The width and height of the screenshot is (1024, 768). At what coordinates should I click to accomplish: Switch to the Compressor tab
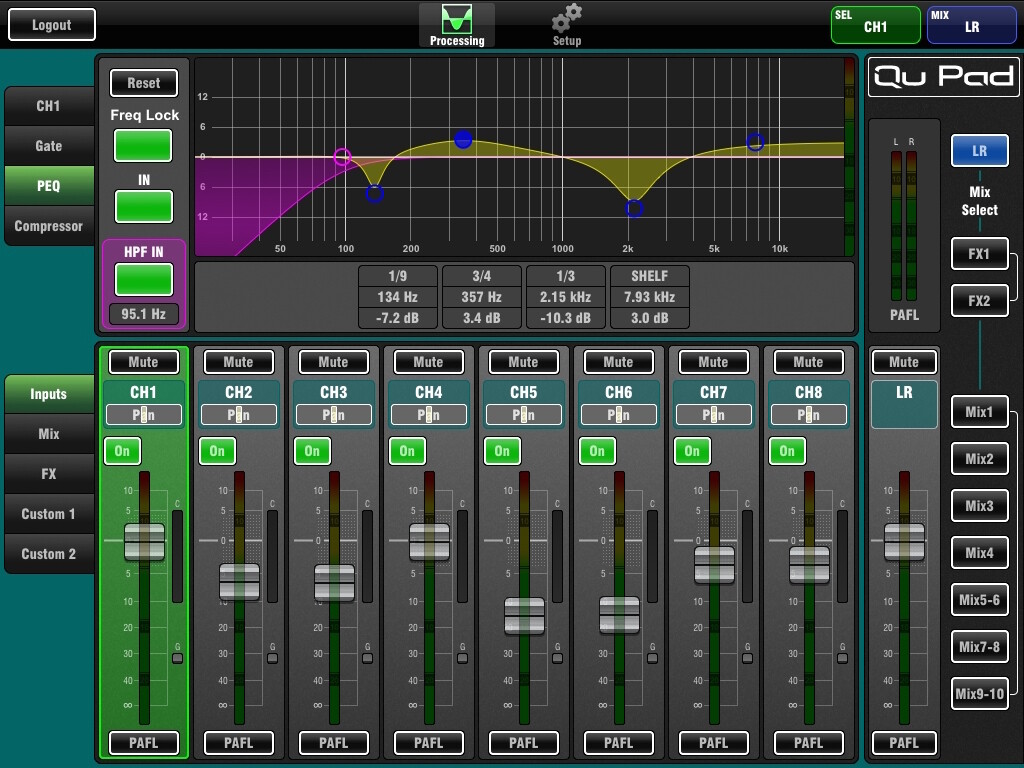coord(49,226)
